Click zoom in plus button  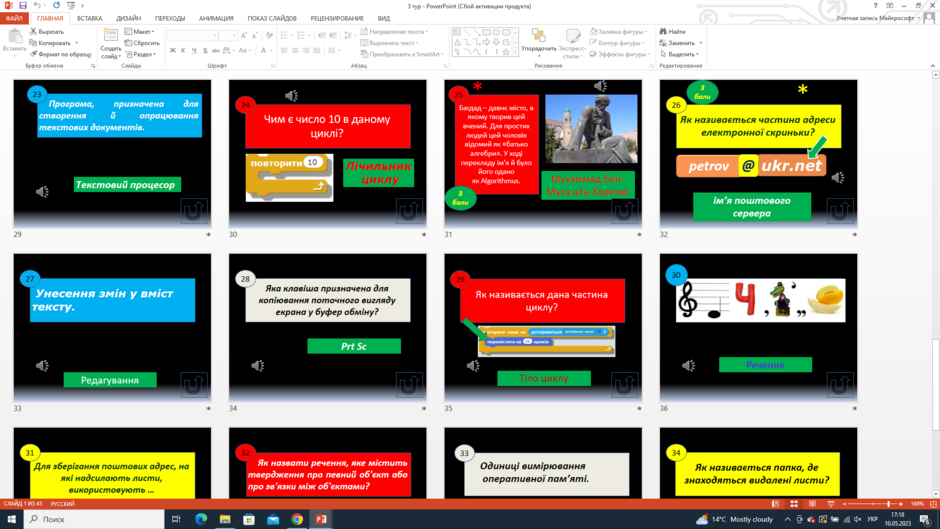(900, 504)
